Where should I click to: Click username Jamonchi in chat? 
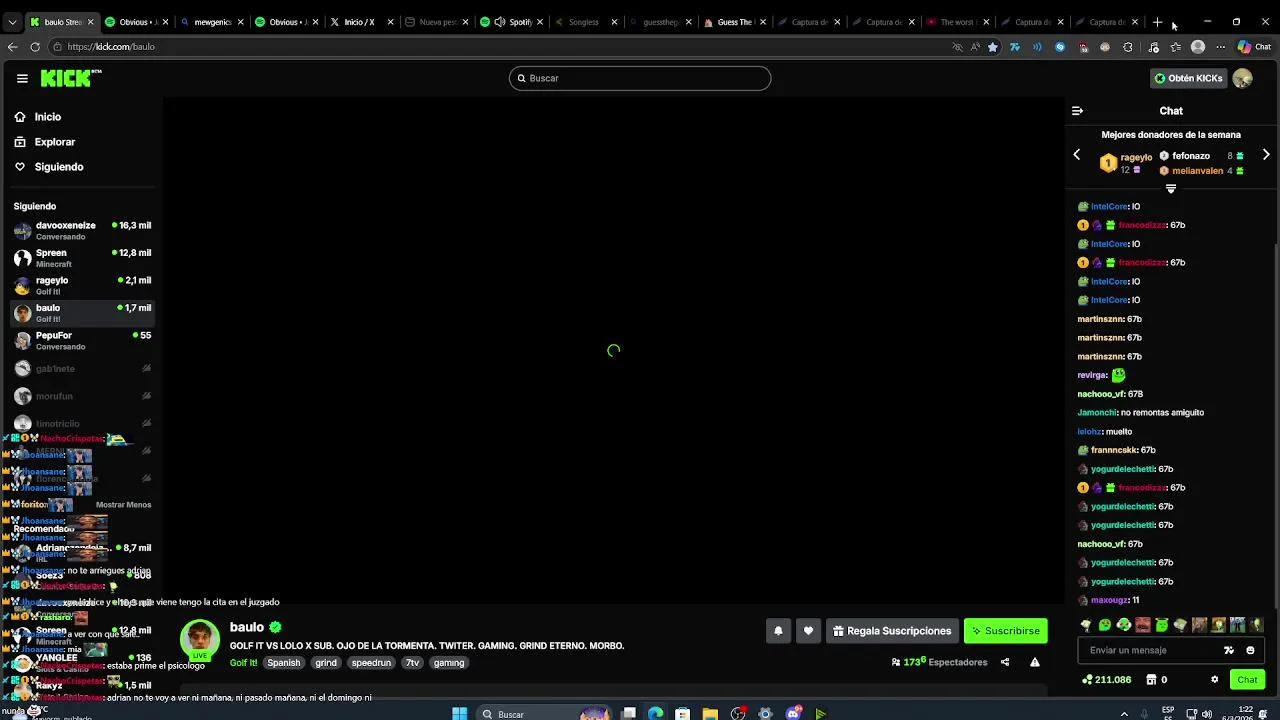pyautogui.click(x=1097, y=413)
